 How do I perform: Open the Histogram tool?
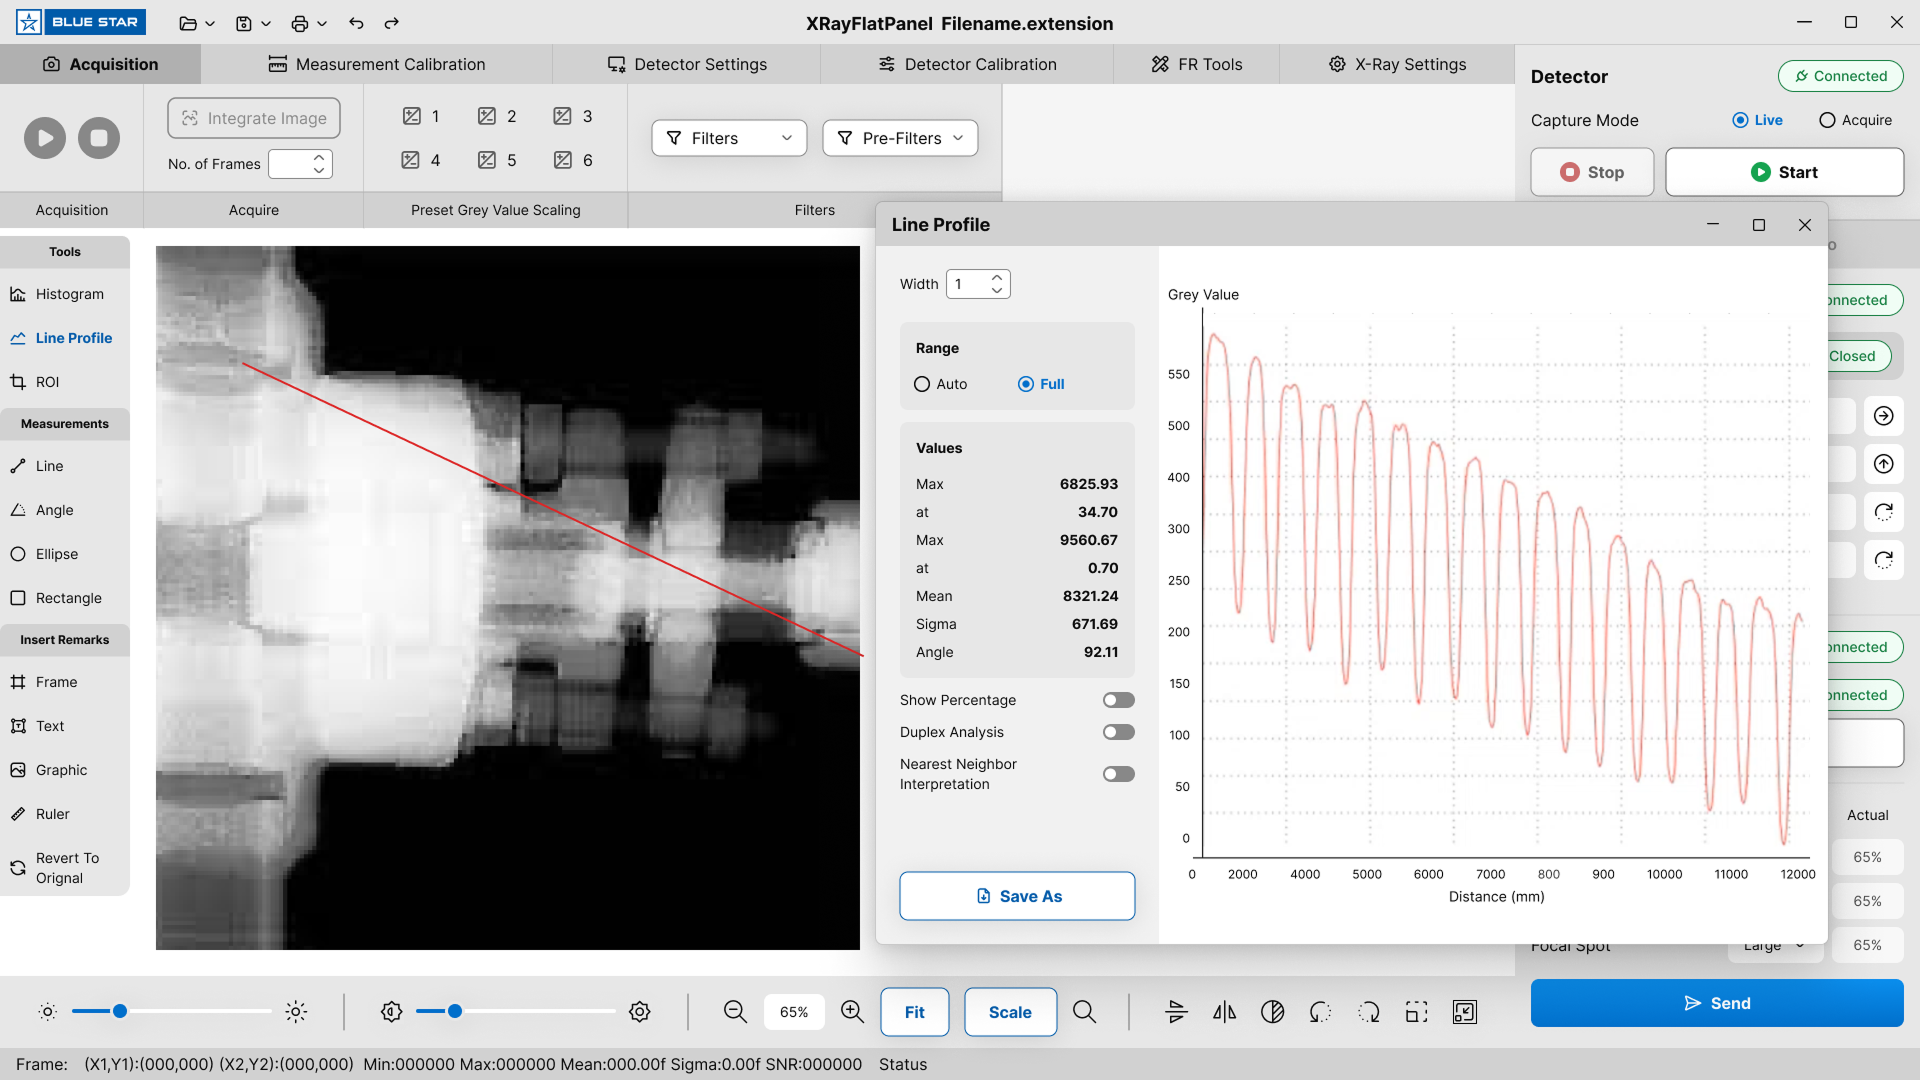pyautogui.click(x=68, y=294)
